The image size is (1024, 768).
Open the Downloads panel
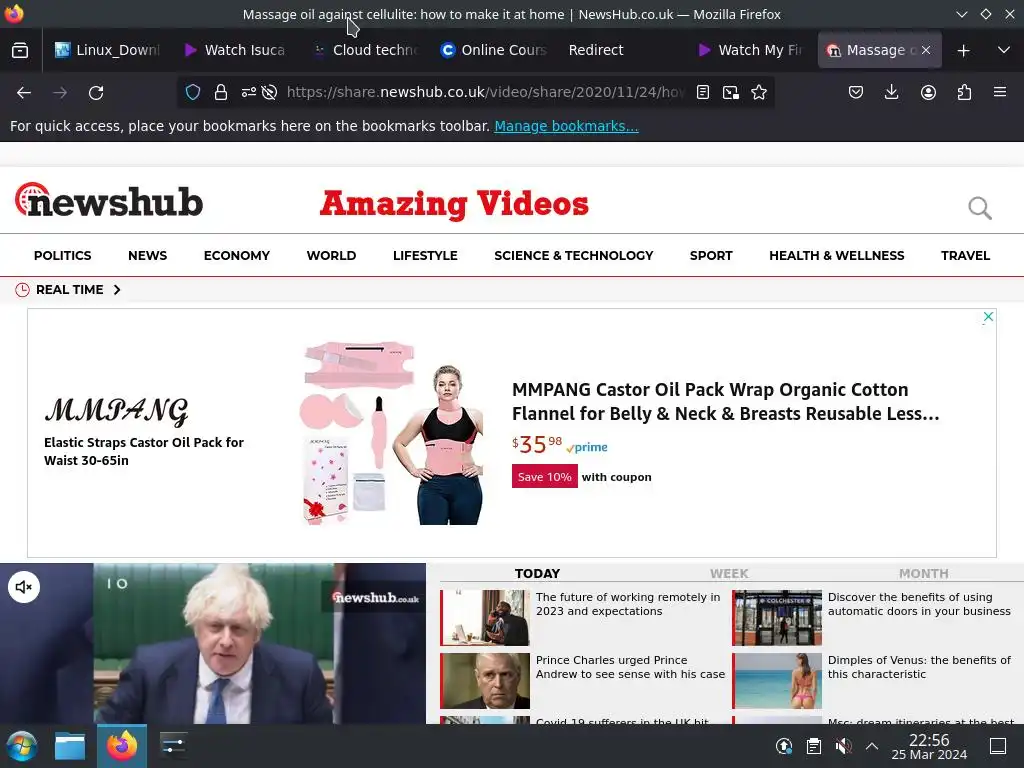tap(891, 92)
